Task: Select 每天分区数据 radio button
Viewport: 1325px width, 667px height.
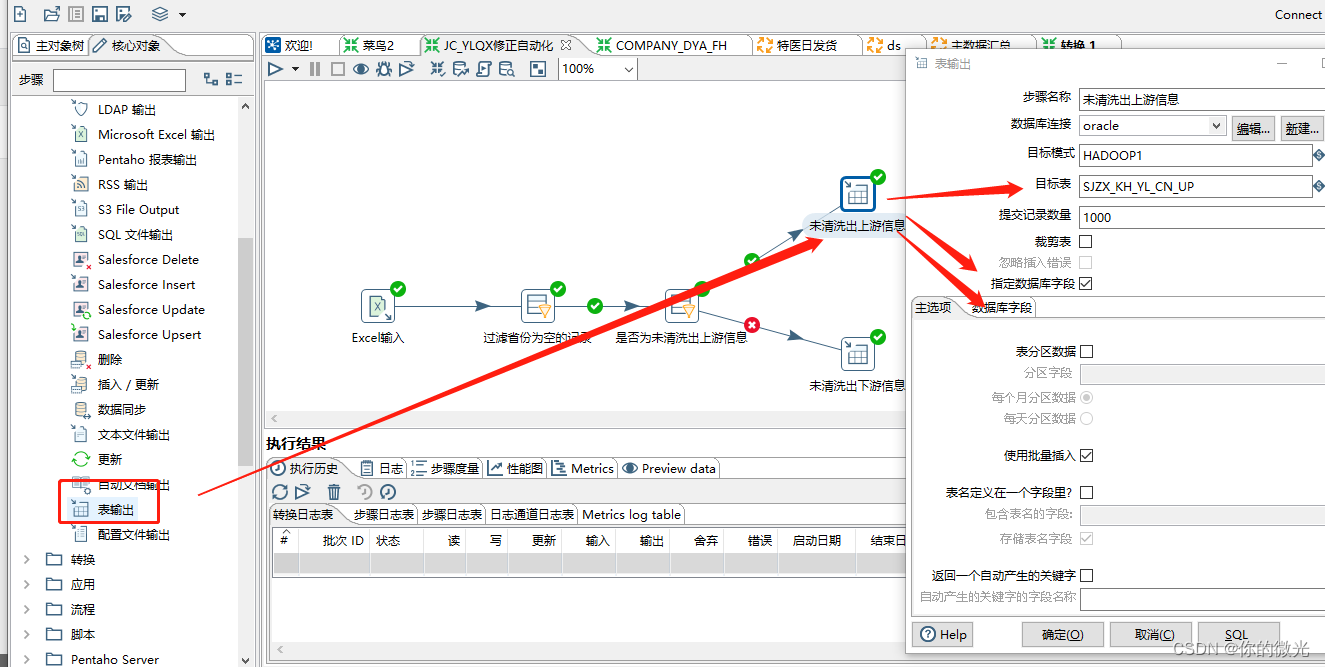Action: pos(1087,419)
